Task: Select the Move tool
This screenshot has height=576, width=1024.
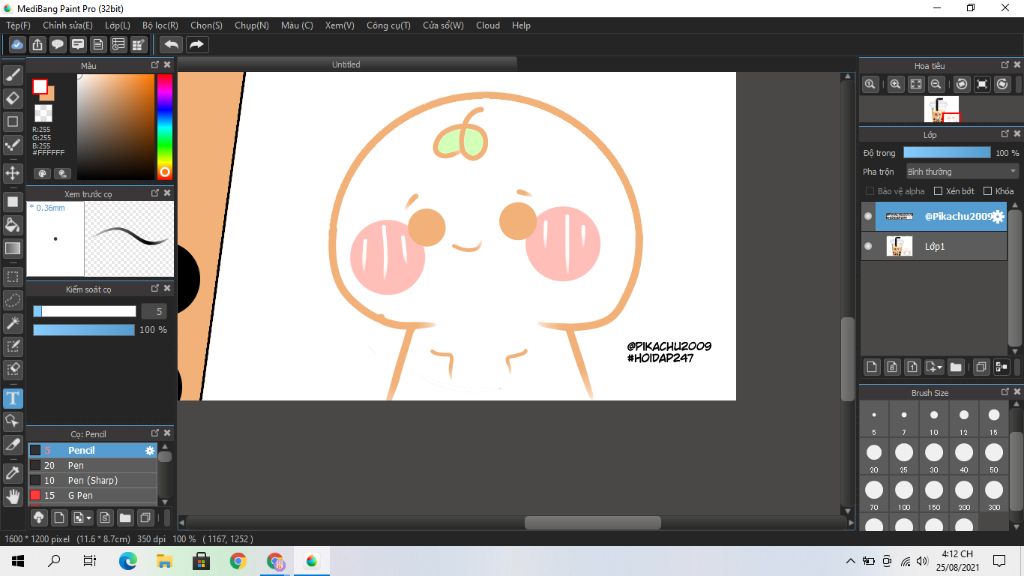Action: (x=12, y=173)
